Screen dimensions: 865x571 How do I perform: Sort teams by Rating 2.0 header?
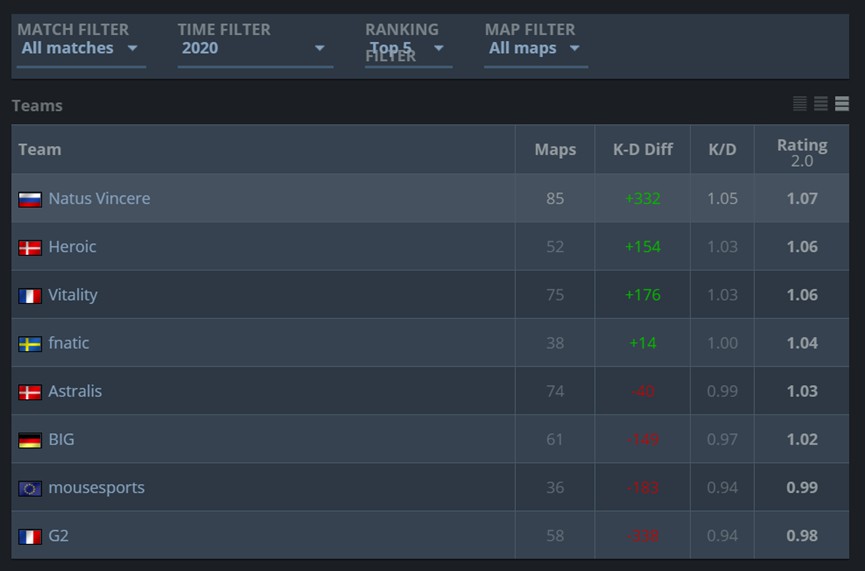802,150
